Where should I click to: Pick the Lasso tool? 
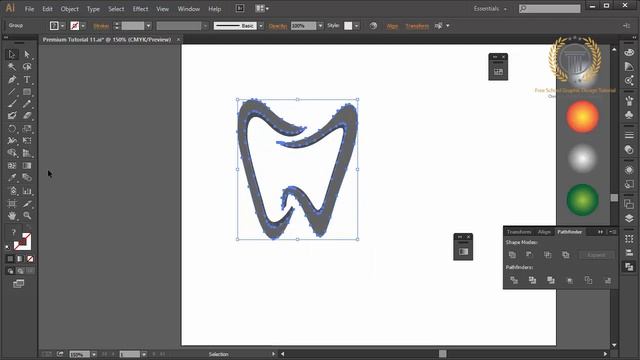tap(27, 67)
